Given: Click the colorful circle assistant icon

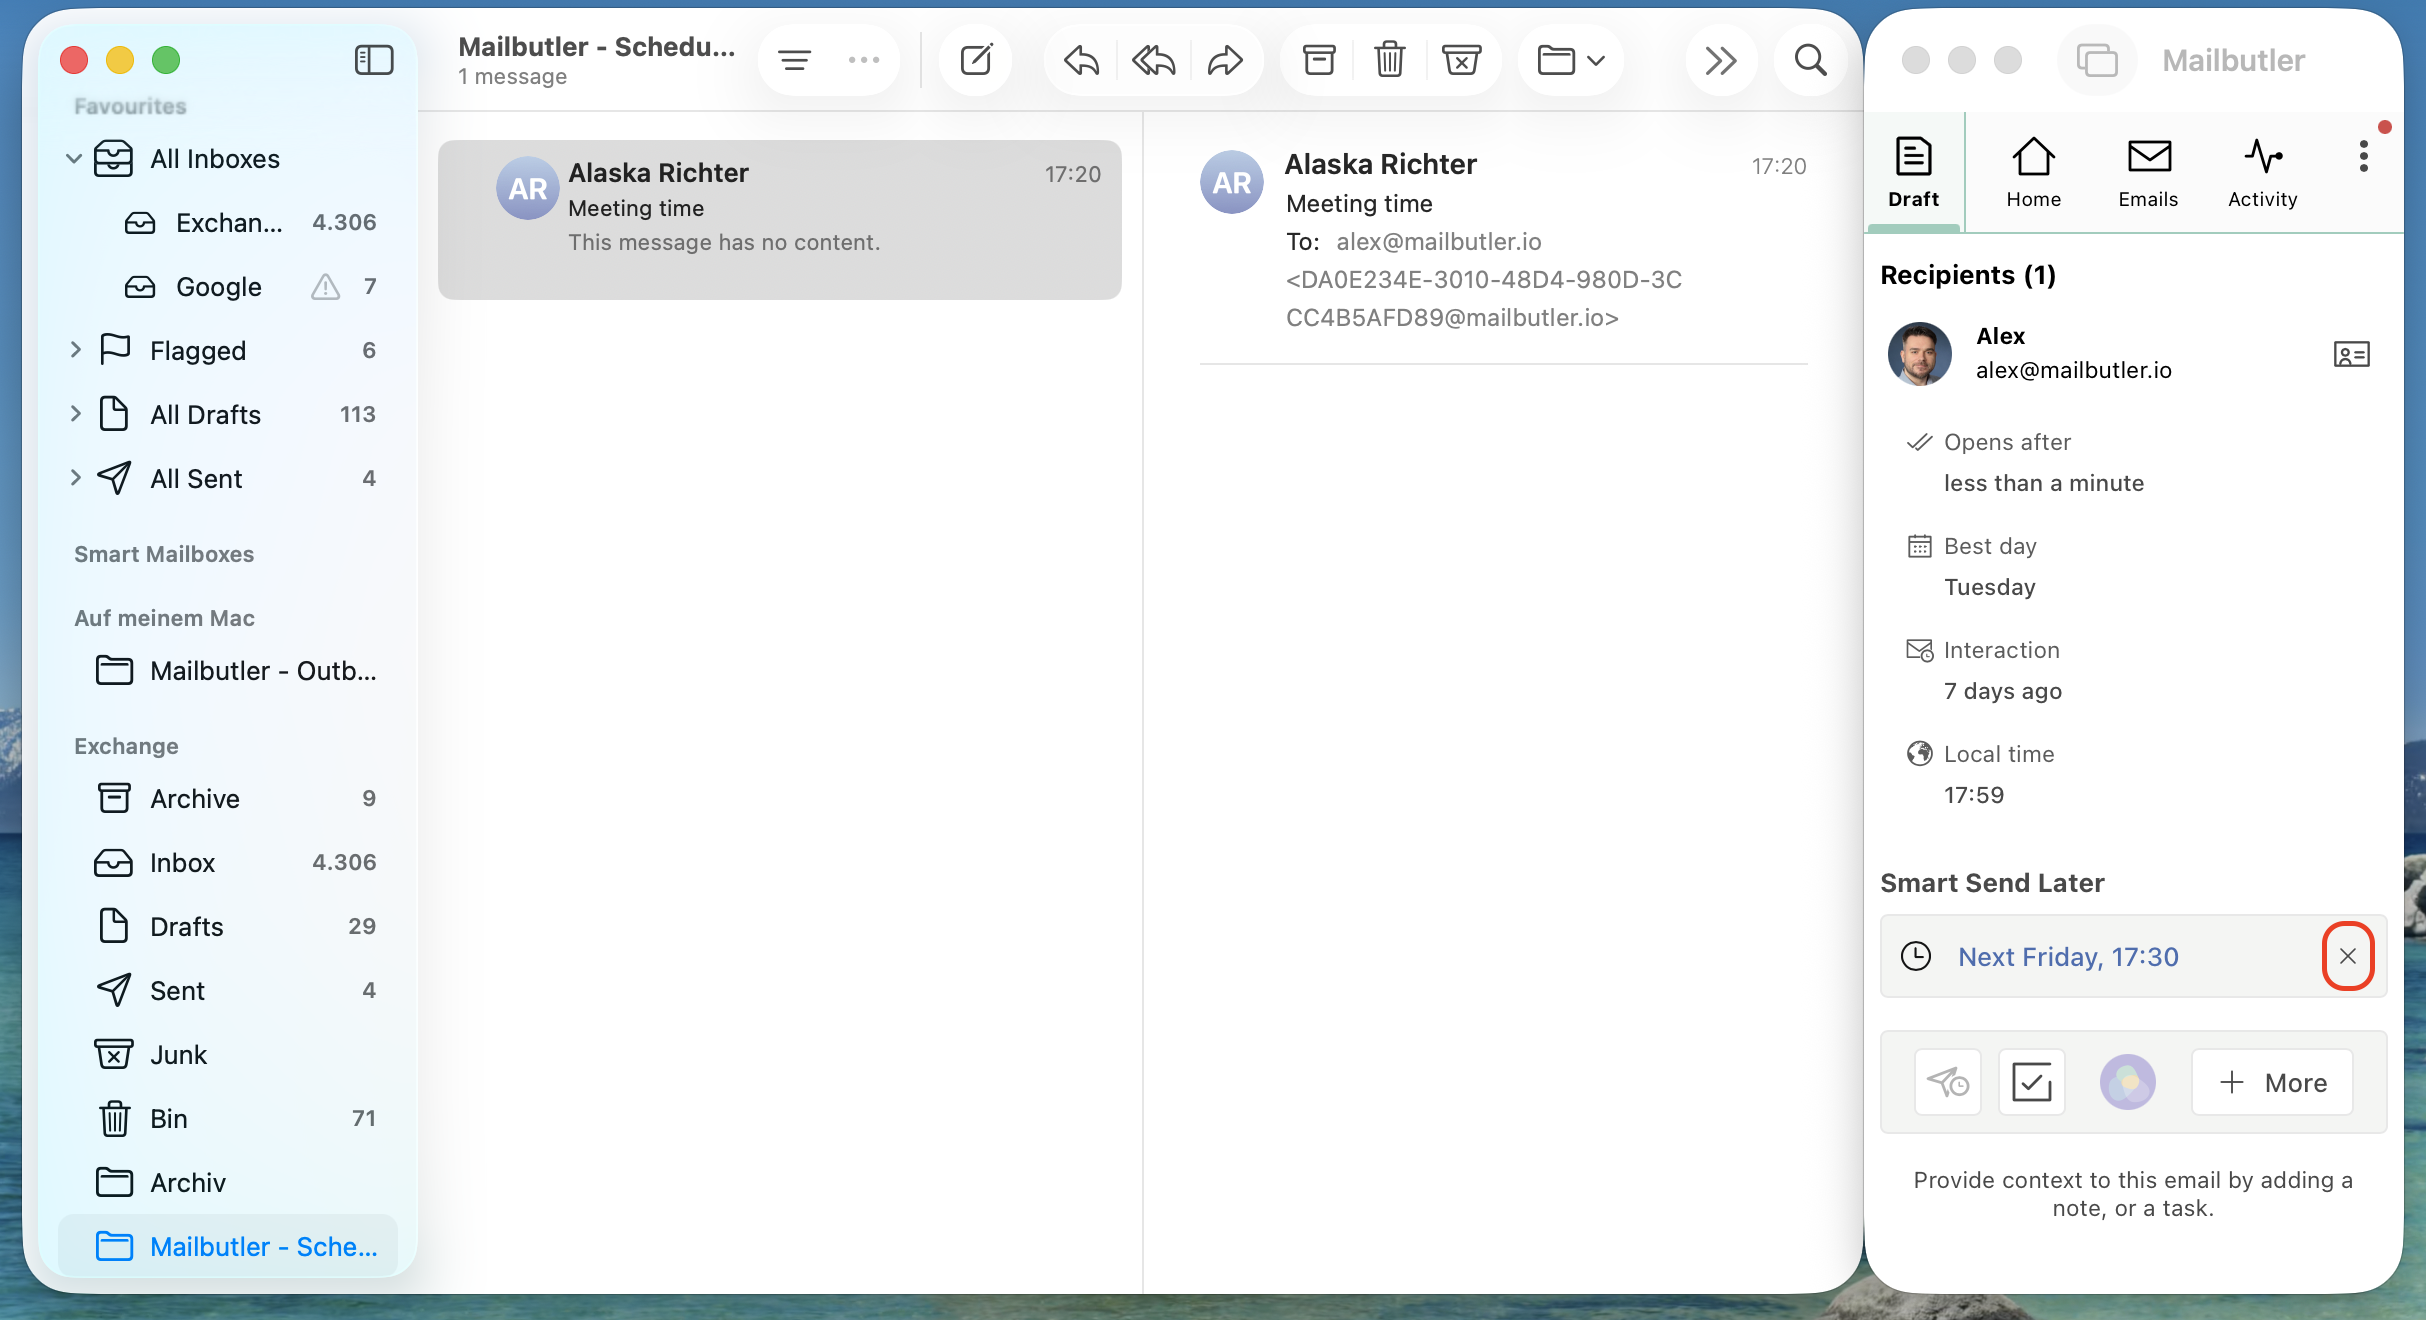Looking at the screenshot, I should tap(2127, 1082).
